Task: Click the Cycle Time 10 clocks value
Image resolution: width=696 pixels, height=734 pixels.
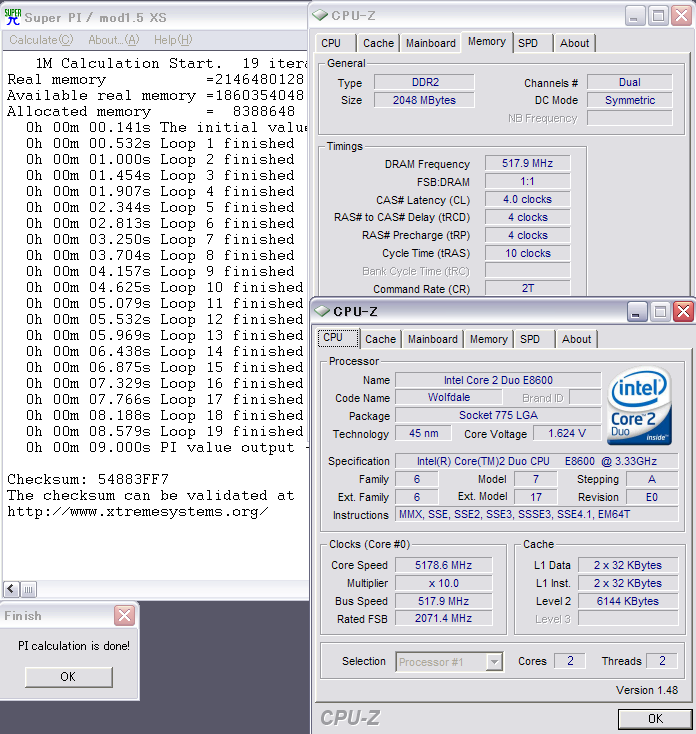Action: 527,253
